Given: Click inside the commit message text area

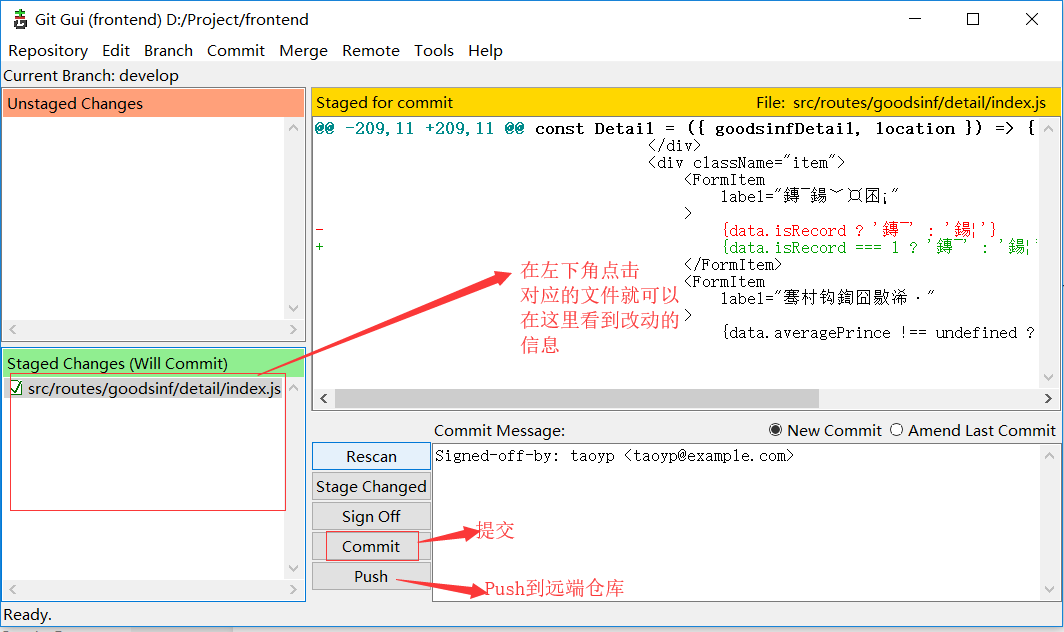Looking at the screenshot, I should pyautogui.click(x=737, y=523).
